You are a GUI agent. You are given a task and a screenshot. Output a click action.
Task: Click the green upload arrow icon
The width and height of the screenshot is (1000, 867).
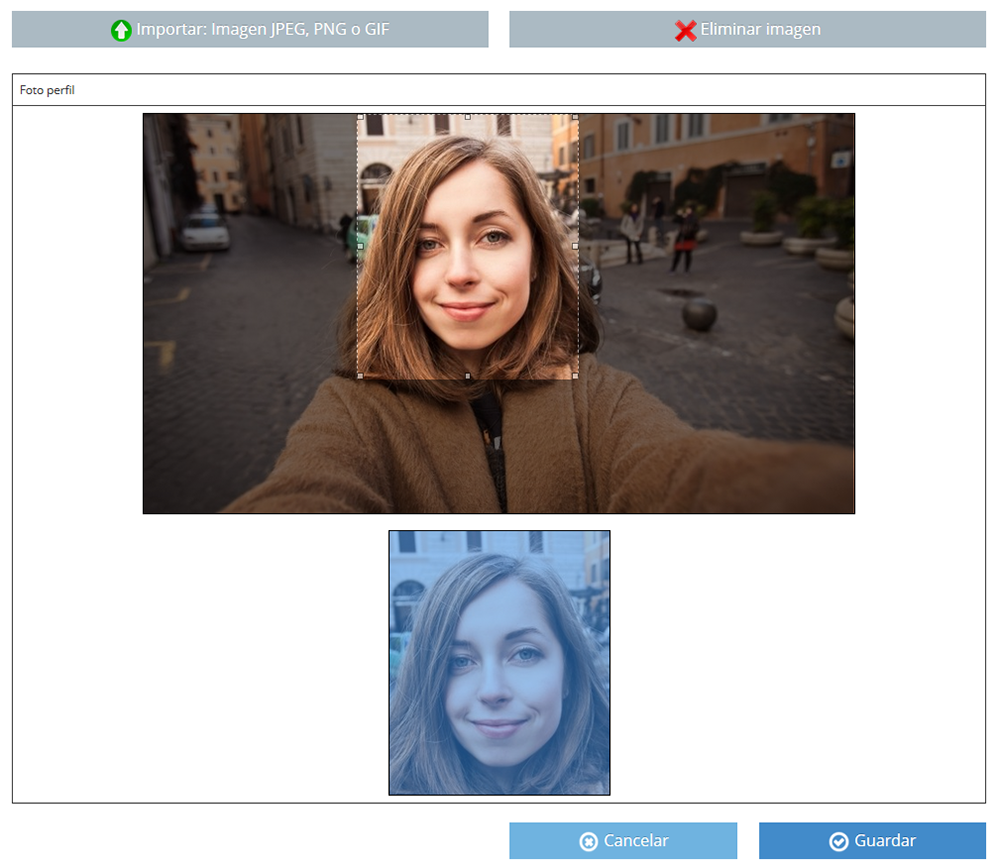[121, 30]
